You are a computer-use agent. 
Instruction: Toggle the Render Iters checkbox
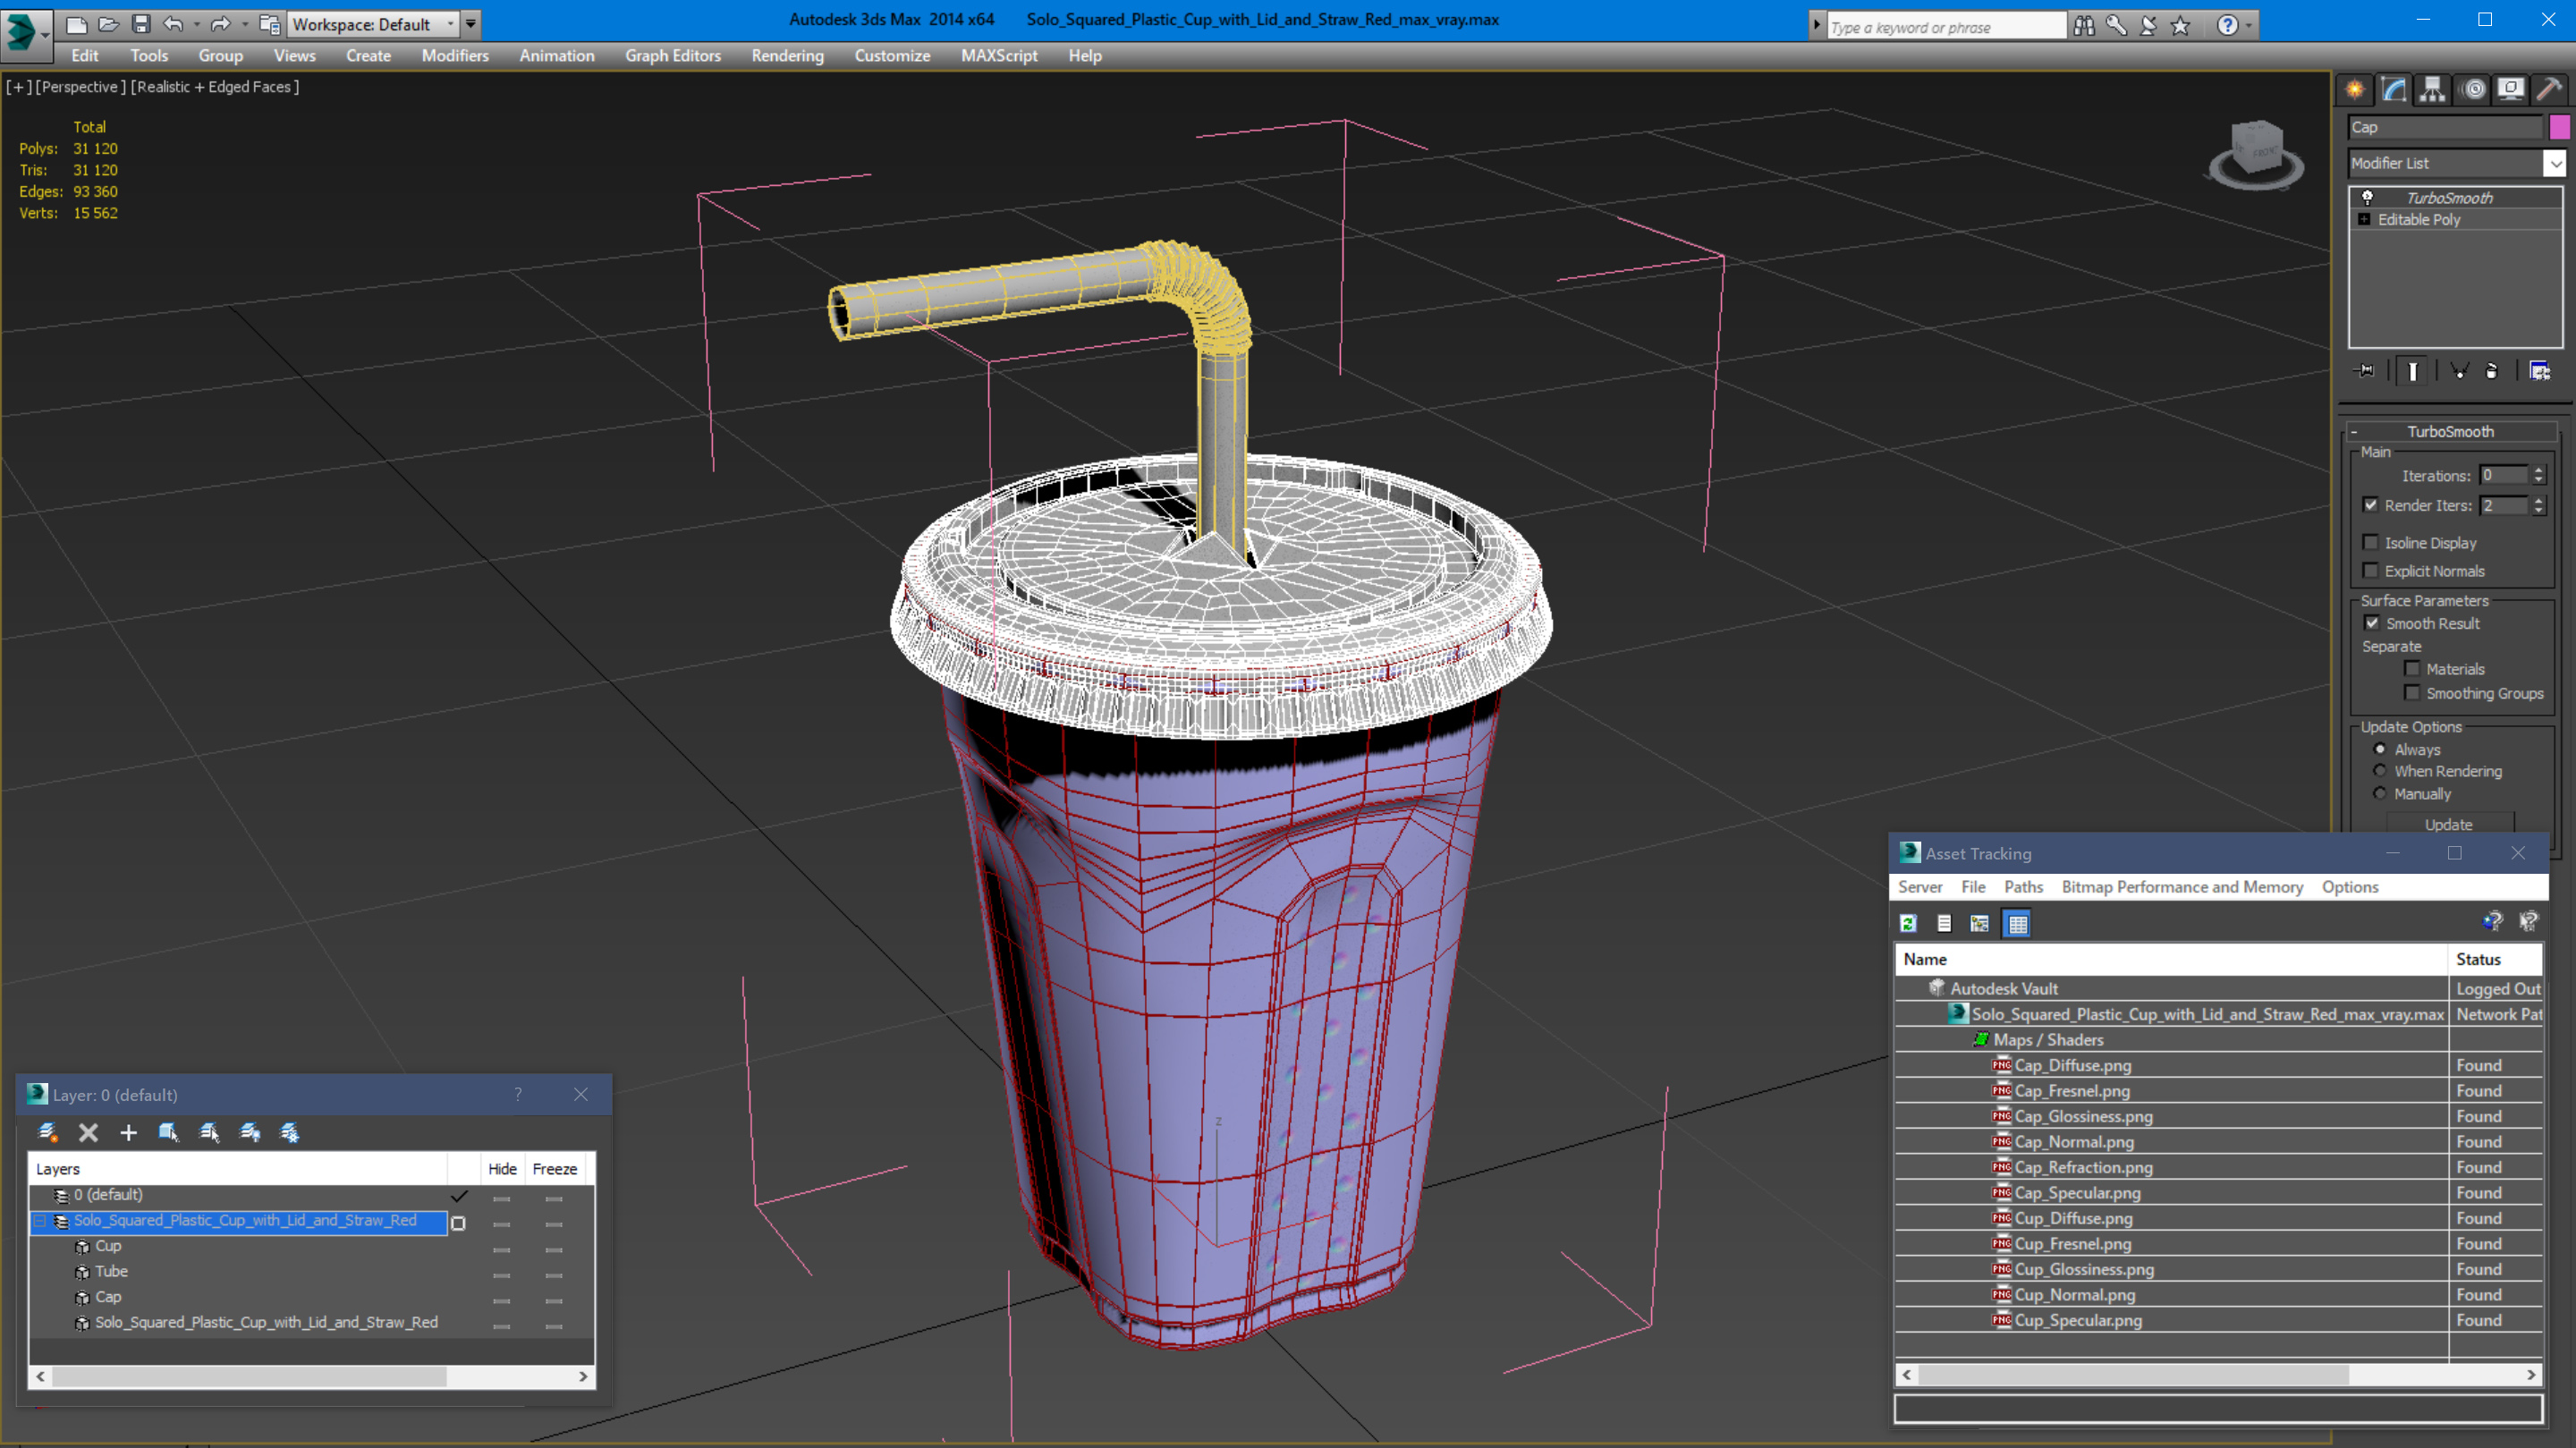tap(2370, 505)
